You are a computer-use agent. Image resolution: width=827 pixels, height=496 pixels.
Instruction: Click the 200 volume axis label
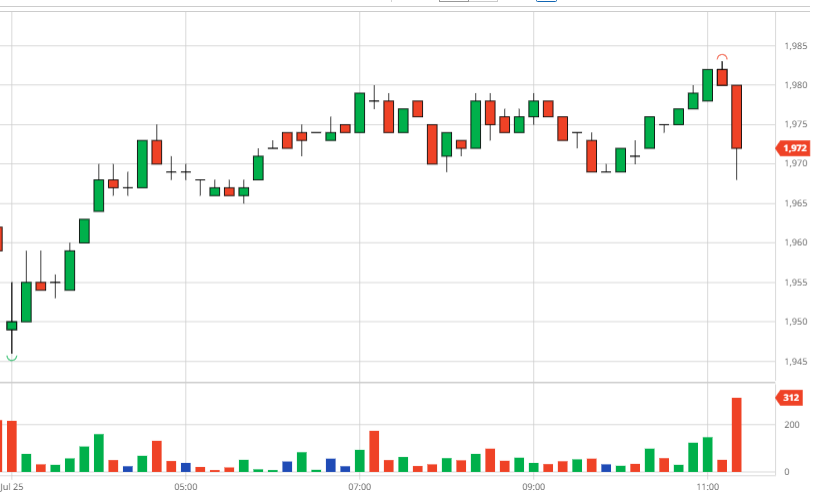[792, 425]
